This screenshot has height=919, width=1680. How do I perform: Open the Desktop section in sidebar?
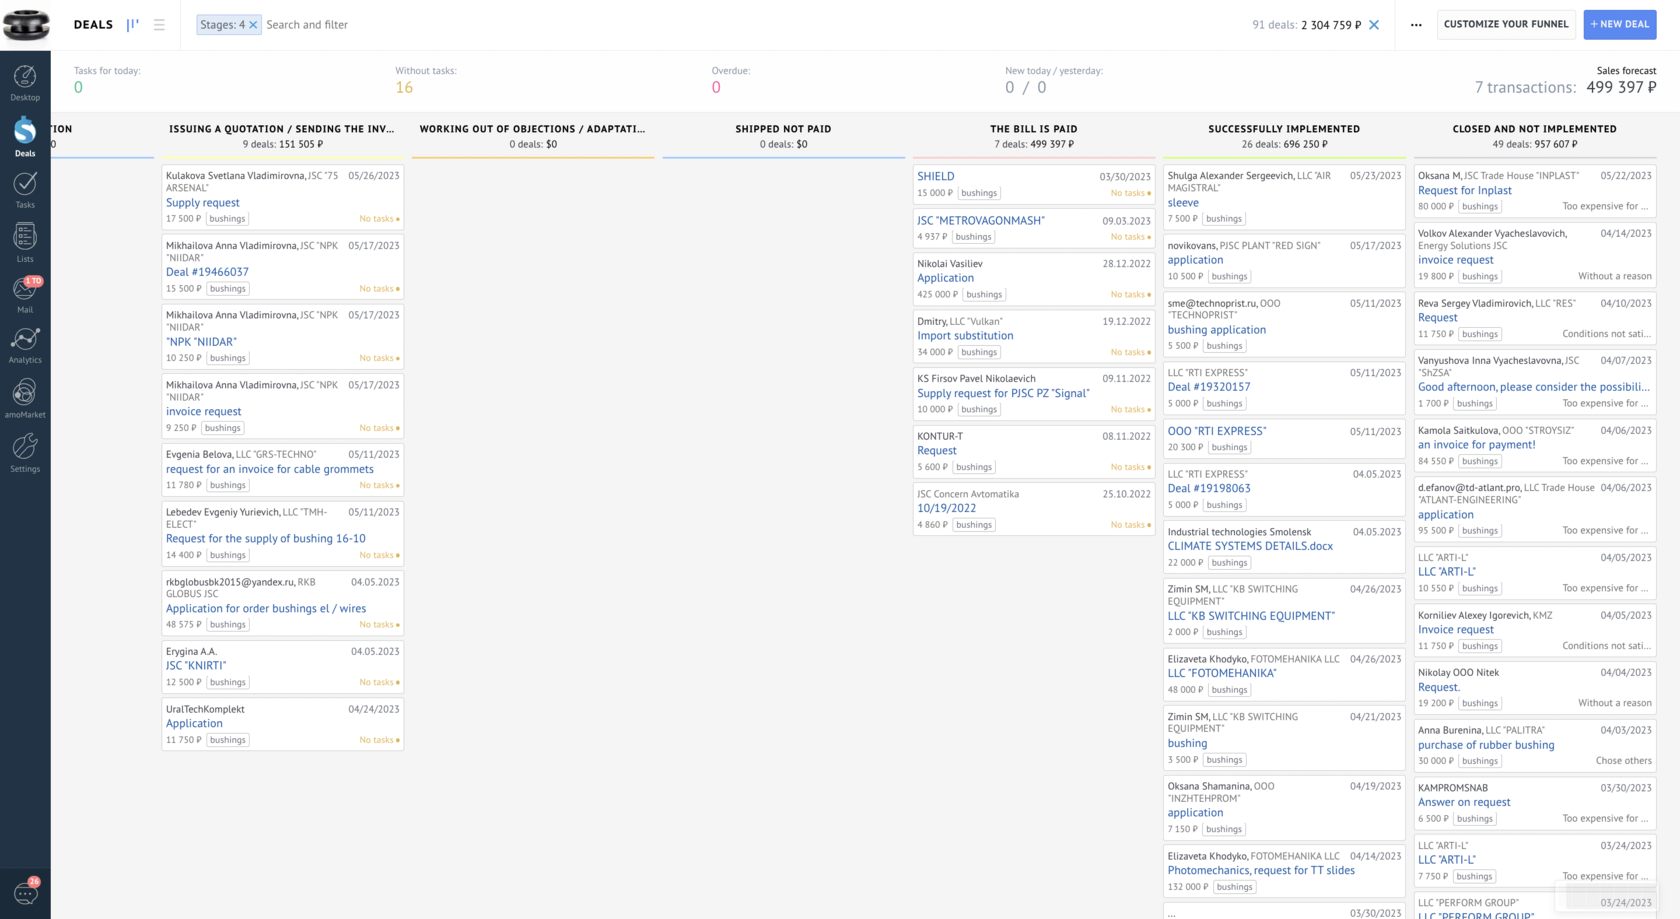[x=25, y=83]
